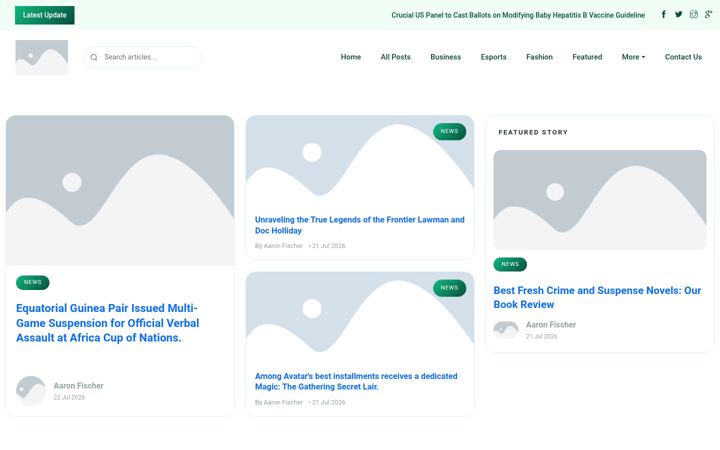Image resolution: width=720 pixels, height=450 pixels.
Task: Click the NEWS badge on Frontier Lawman card
Action: coord(450,131)
